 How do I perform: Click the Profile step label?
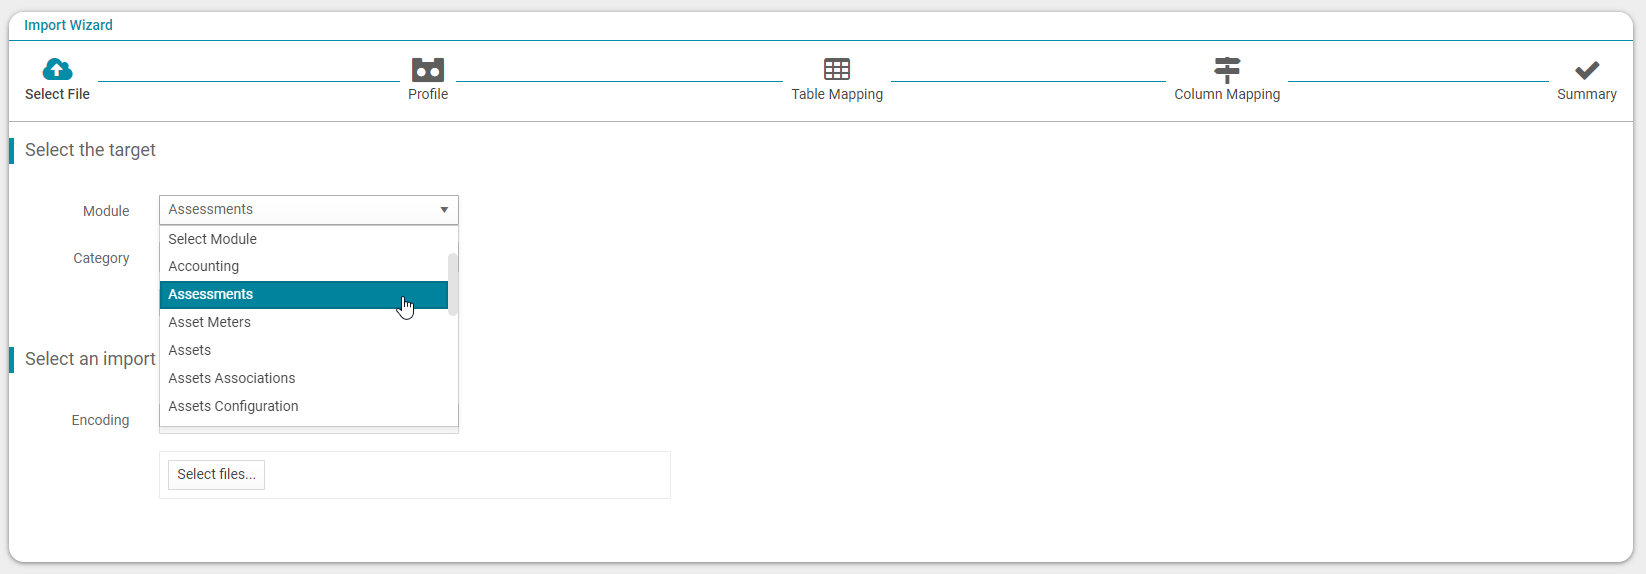(428, 94)
